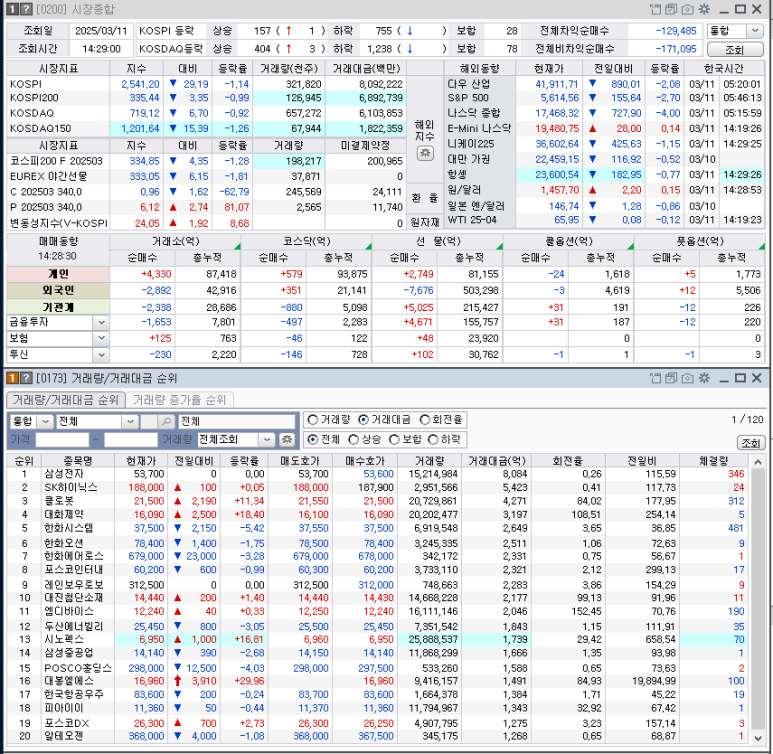Click the minimum 가격 input field
This screenshot has width=773, height=754.
pyautogui.click(x=62, y=439)
